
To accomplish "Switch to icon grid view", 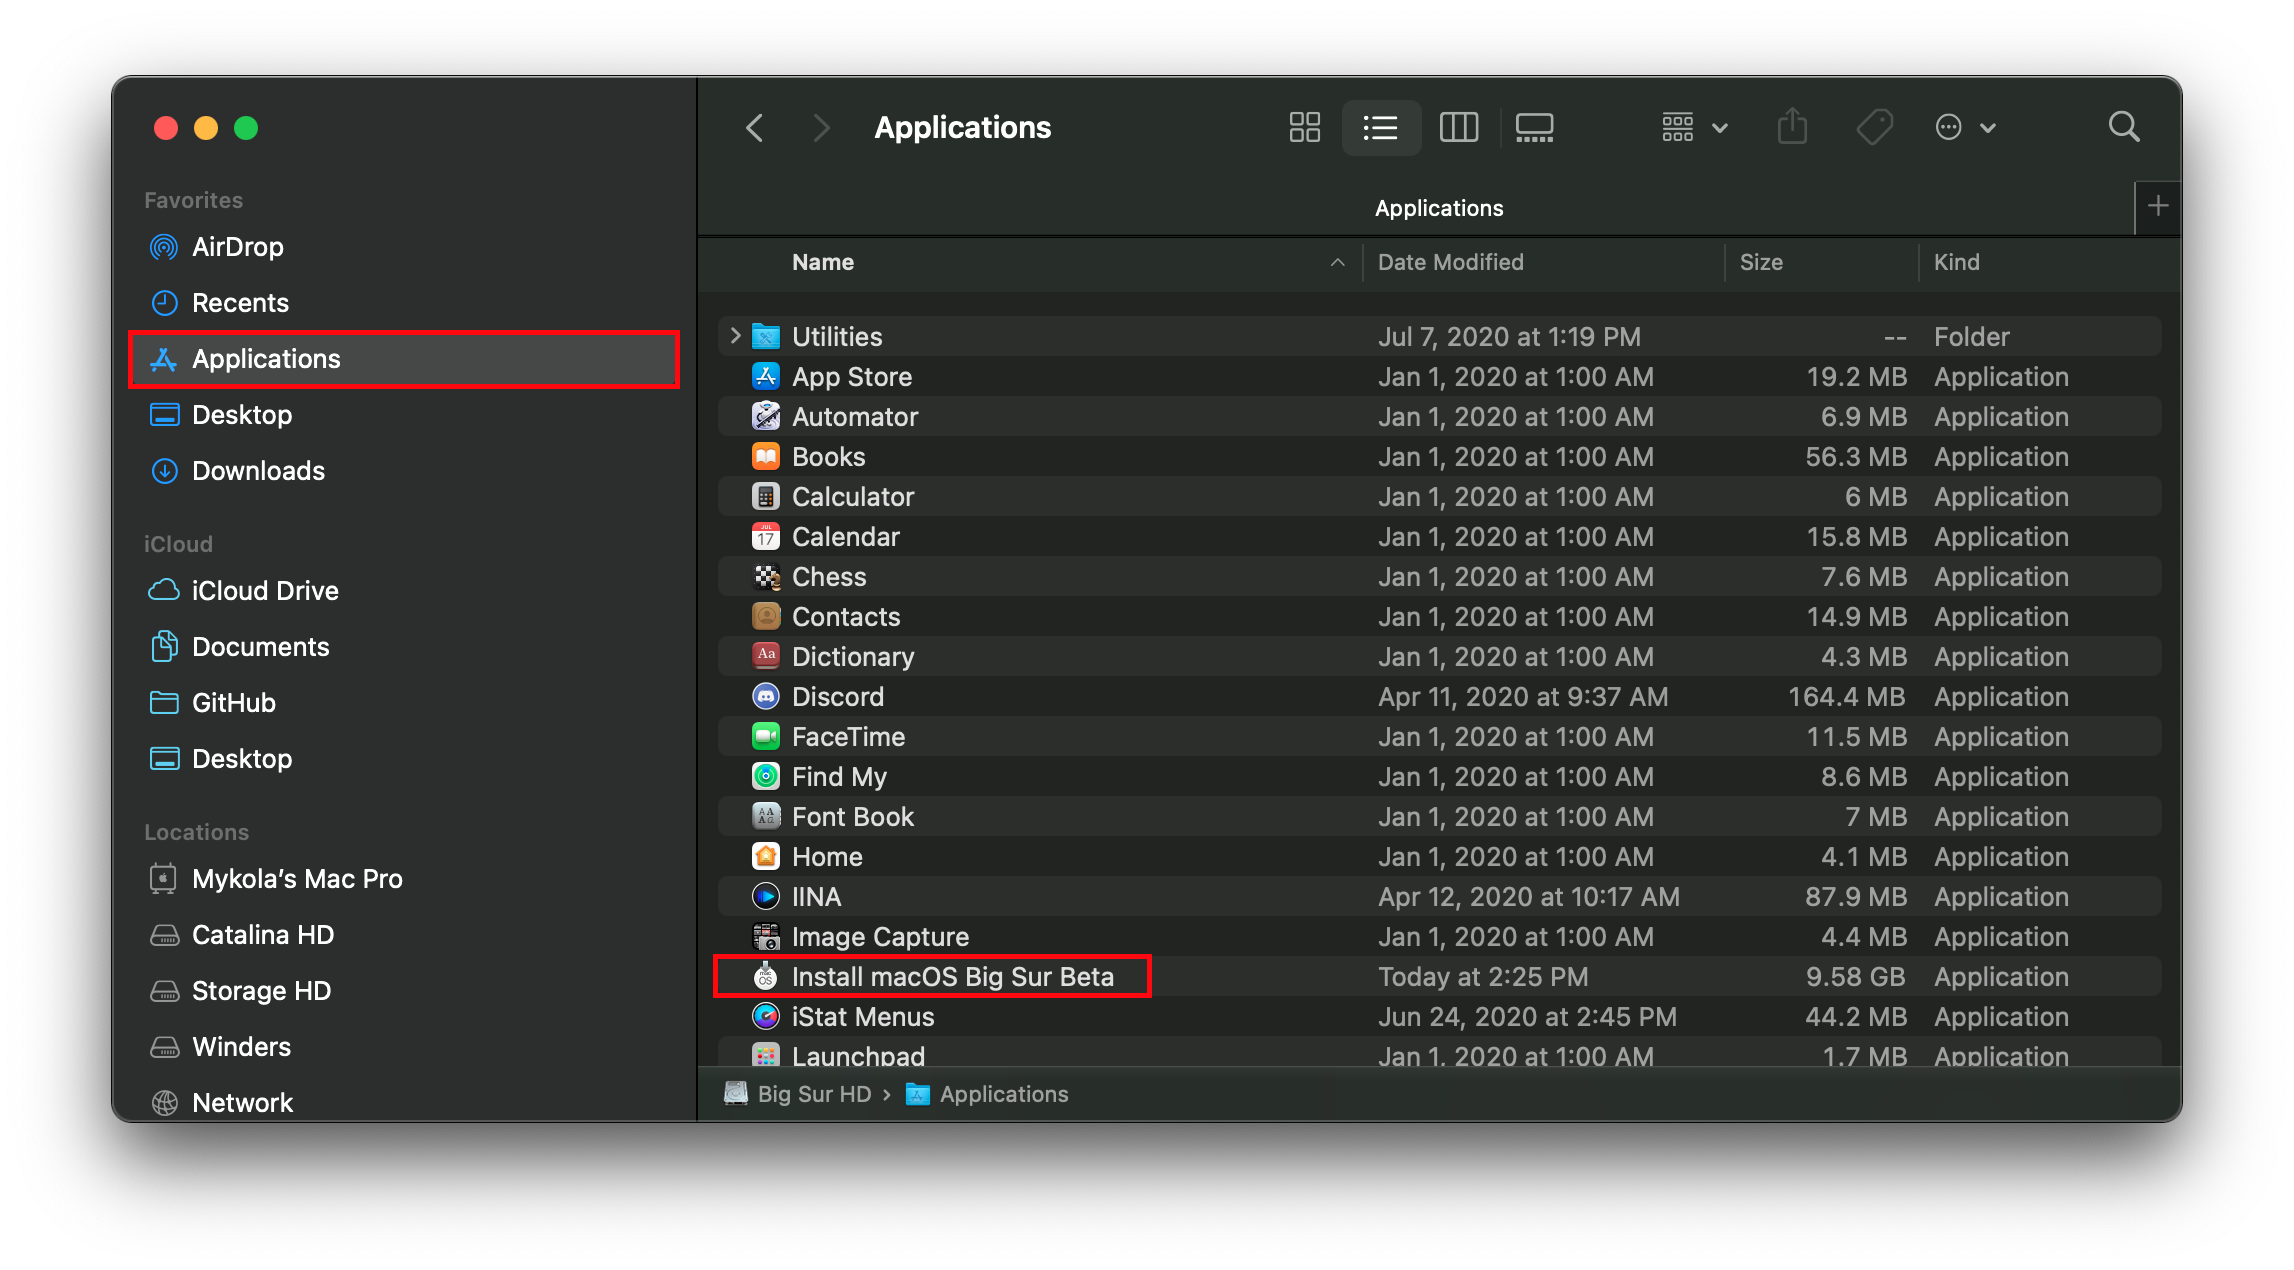I will [1304, 128].
